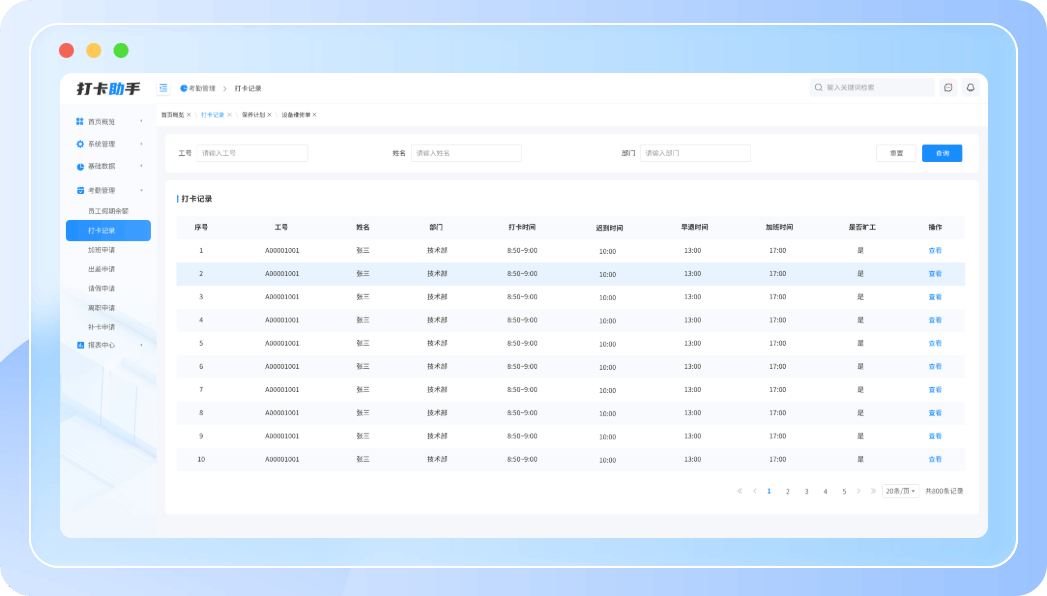
Task: Expand the 系统管理 sidebar menu
Action: click(141, 144)
